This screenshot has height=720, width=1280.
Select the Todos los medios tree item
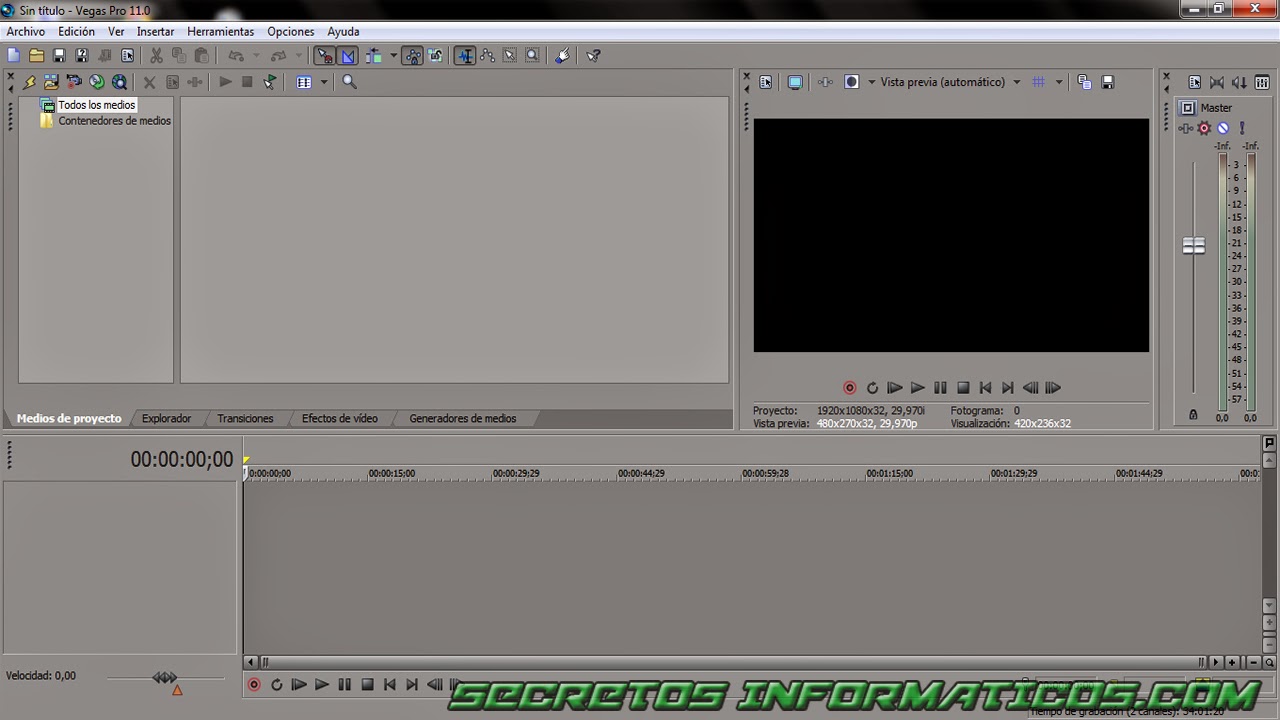(x=96, y=105)
